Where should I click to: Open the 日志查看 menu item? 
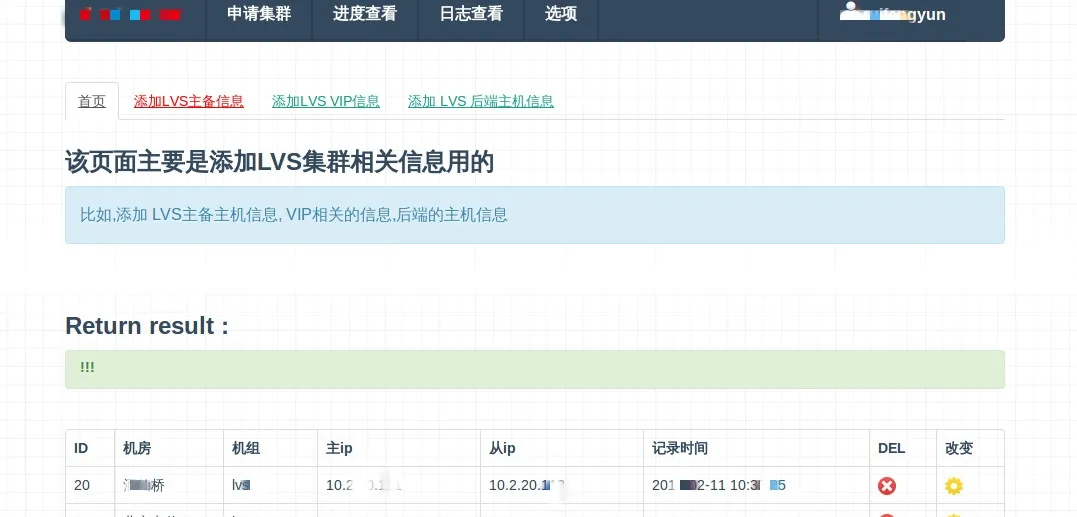(x=471, y=14)
